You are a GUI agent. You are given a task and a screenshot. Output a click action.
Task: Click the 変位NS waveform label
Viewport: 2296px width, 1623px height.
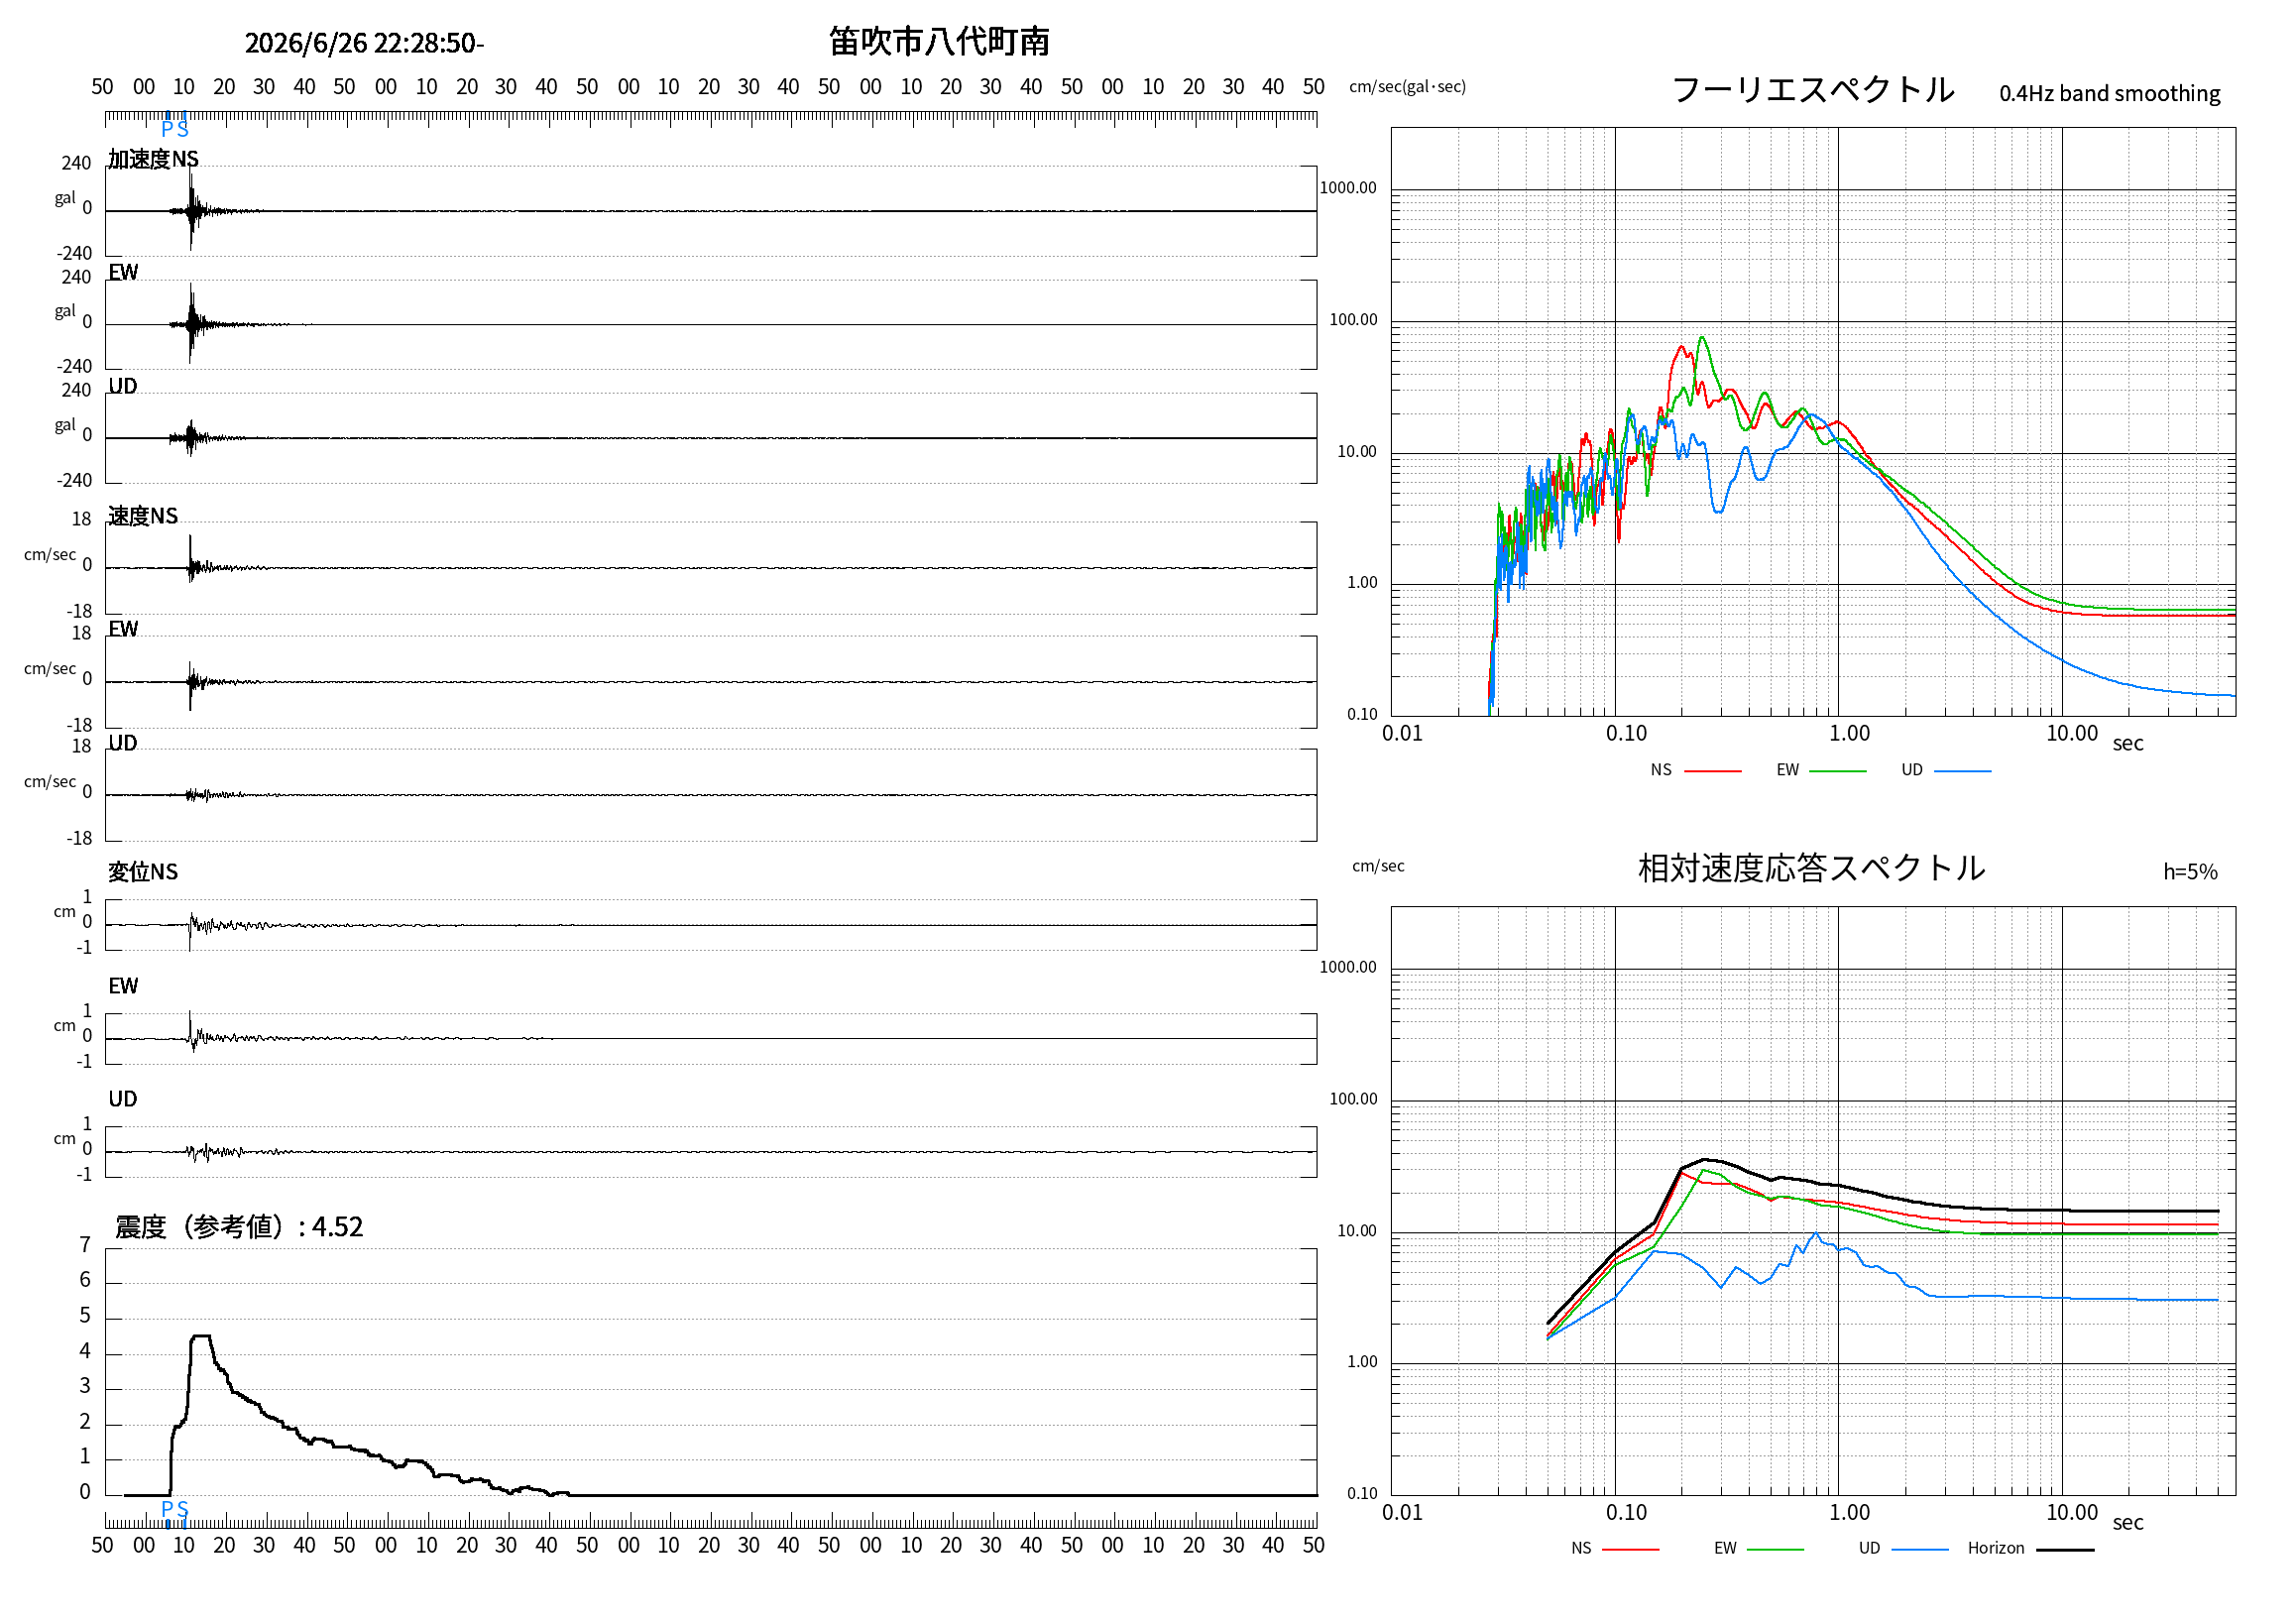click(143, 872)
